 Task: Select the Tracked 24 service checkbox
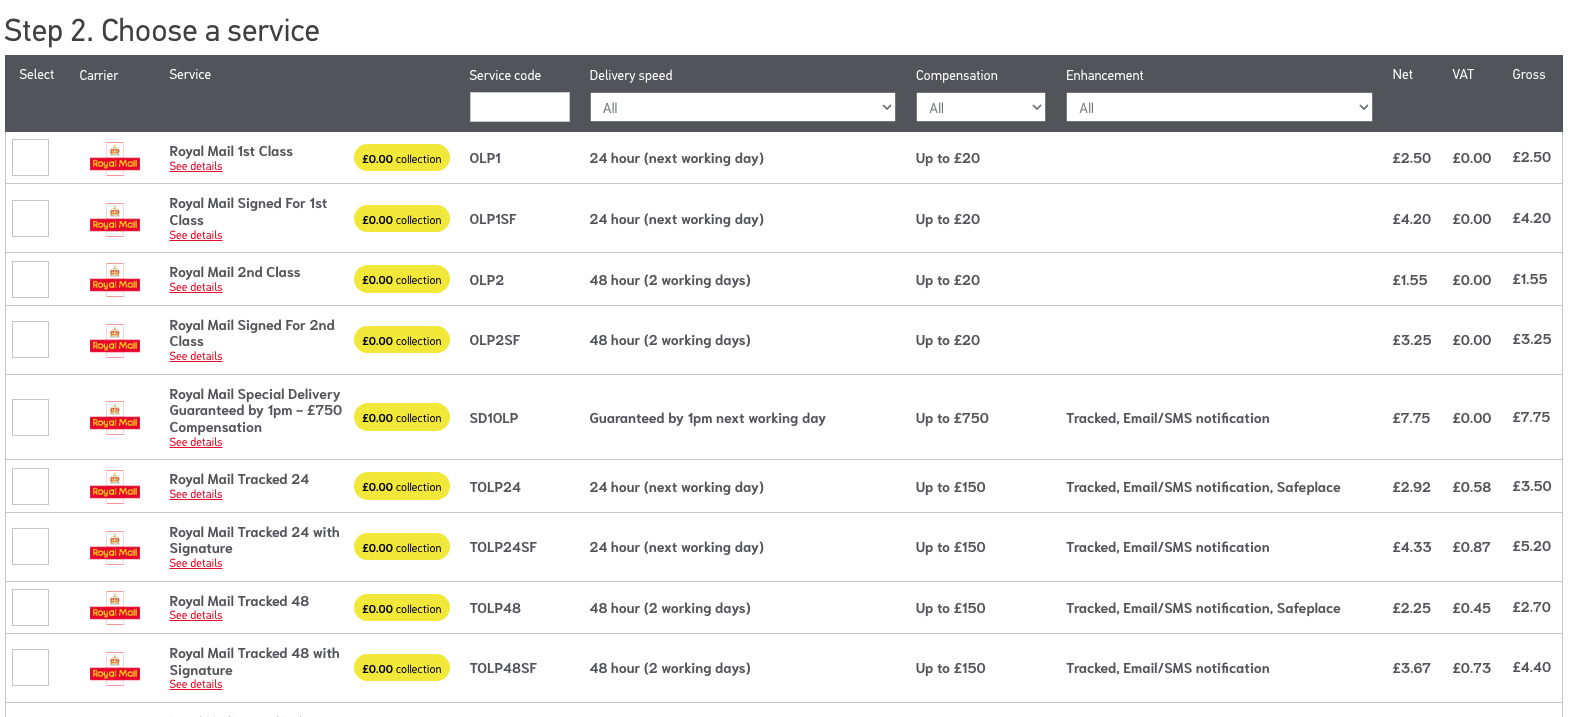click(31, 487)
